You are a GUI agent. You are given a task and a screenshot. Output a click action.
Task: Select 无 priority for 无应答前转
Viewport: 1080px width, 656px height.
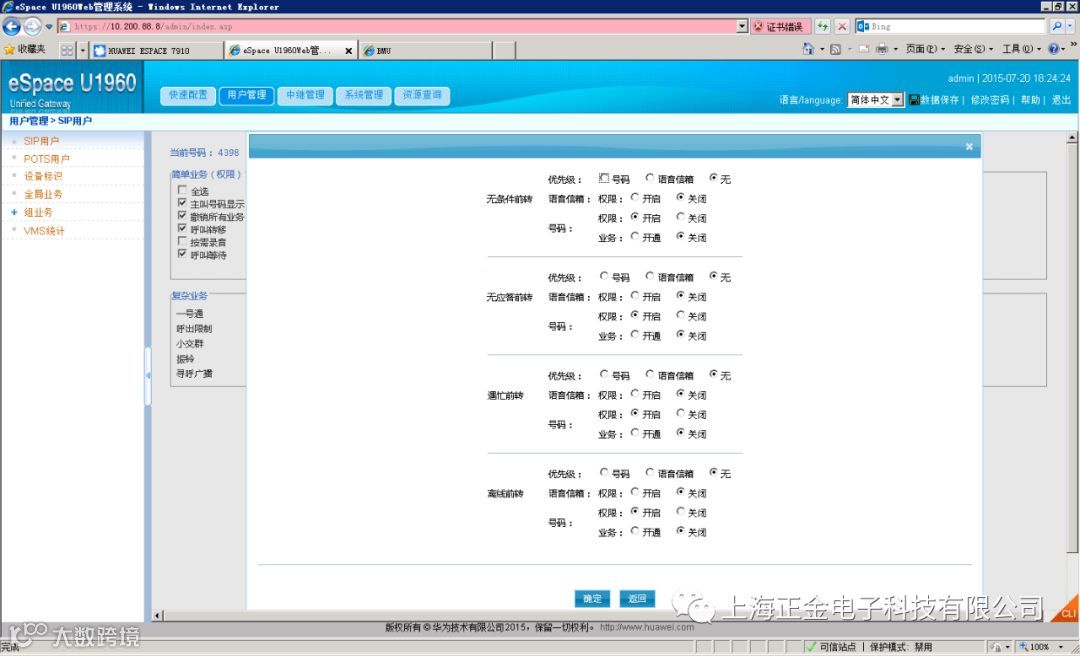pos(714,276)
